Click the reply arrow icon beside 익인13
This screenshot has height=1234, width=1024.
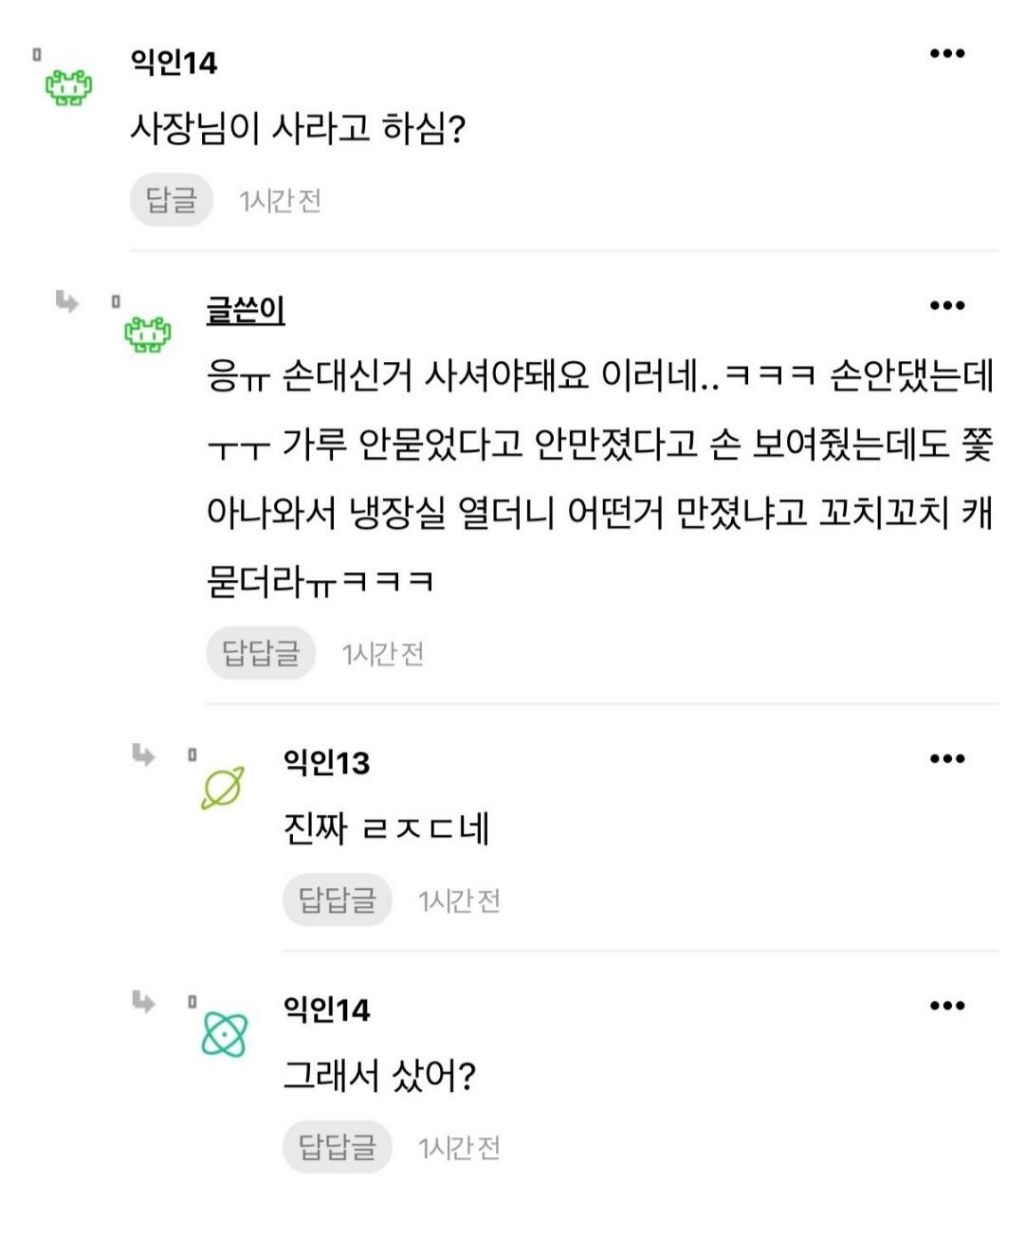(x=143, y=754)
